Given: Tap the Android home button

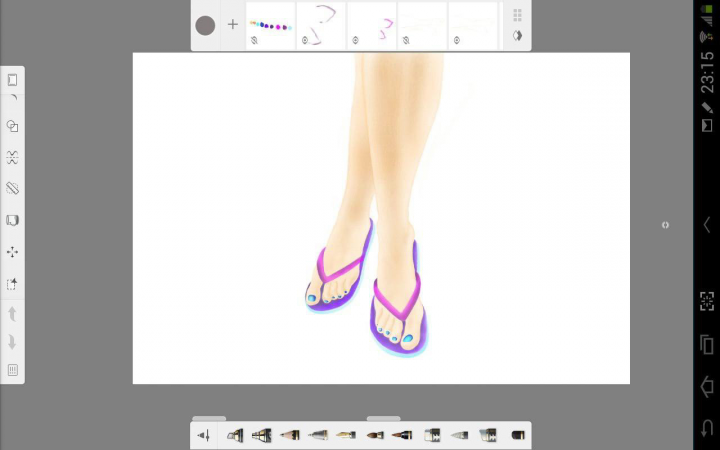Looking at the screenshot, I should tap(707, 387).
